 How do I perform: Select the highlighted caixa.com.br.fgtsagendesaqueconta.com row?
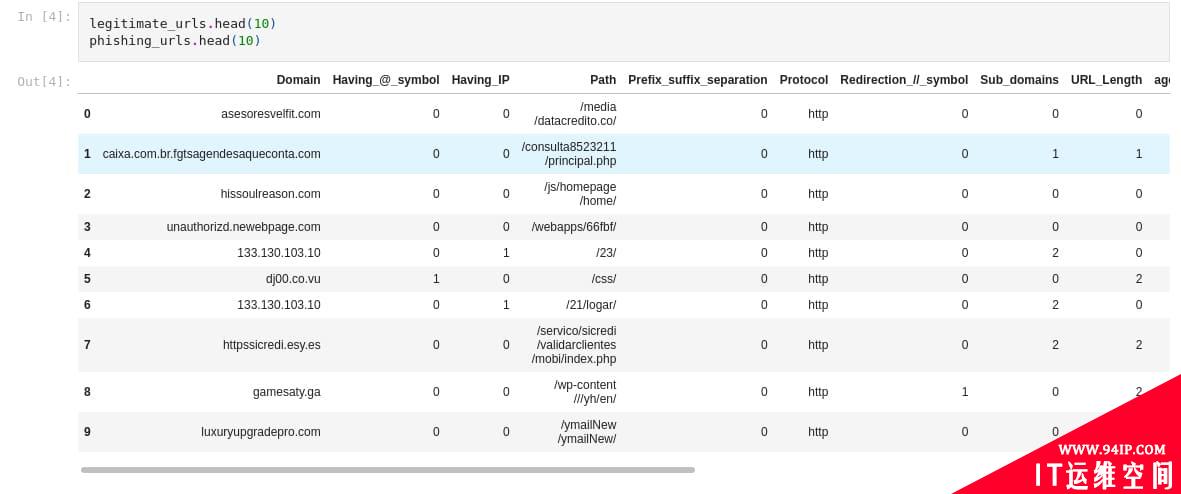coord(624,154)
